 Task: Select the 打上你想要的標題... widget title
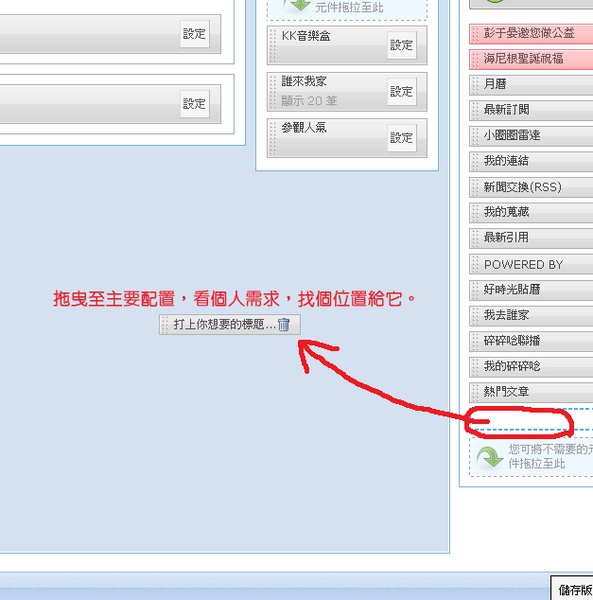click(x=225, y=324)
